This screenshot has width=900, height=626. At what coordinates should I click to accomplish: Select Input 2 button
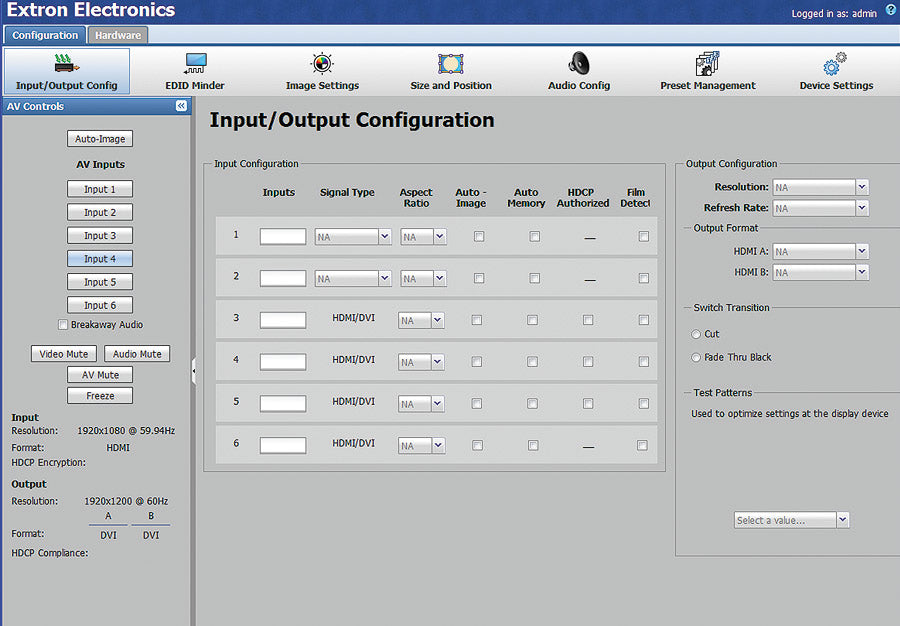point(100,212)
